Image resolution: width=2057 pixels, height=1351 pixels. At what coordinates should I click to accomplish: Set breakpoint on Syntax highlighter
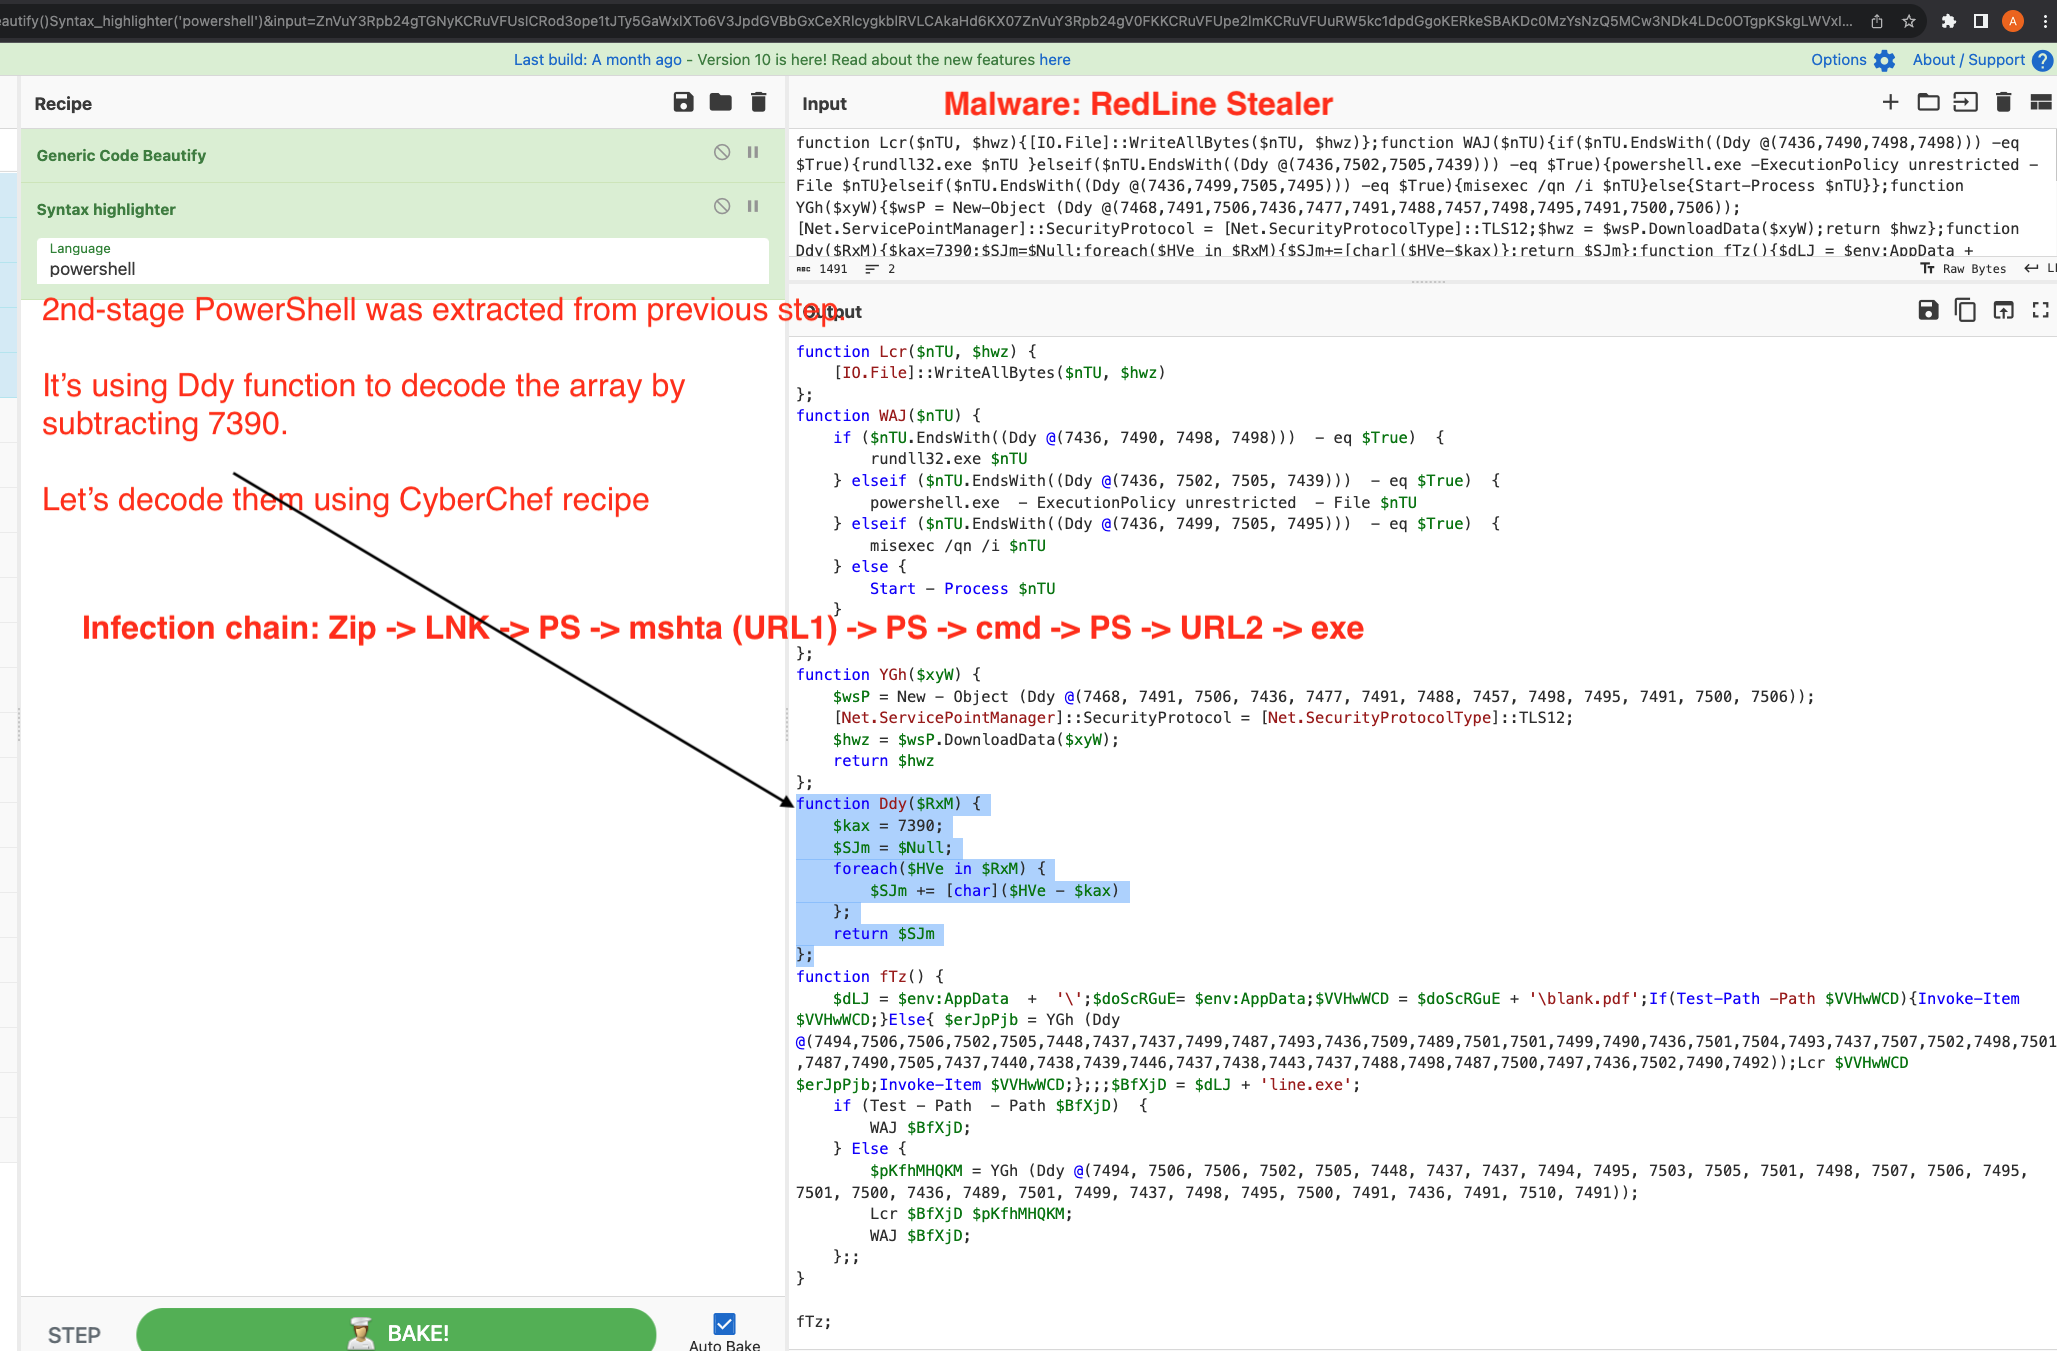click(x=753, y=206)
